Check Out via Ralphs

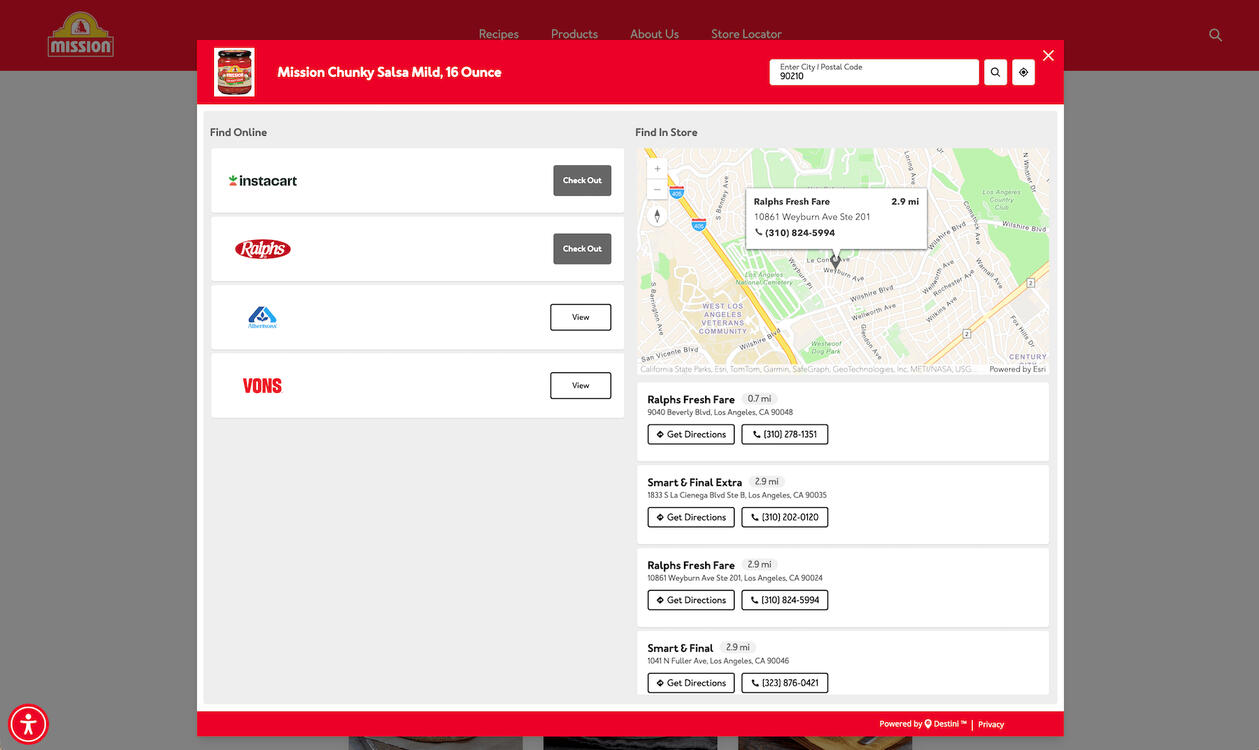tap(582, 249)
